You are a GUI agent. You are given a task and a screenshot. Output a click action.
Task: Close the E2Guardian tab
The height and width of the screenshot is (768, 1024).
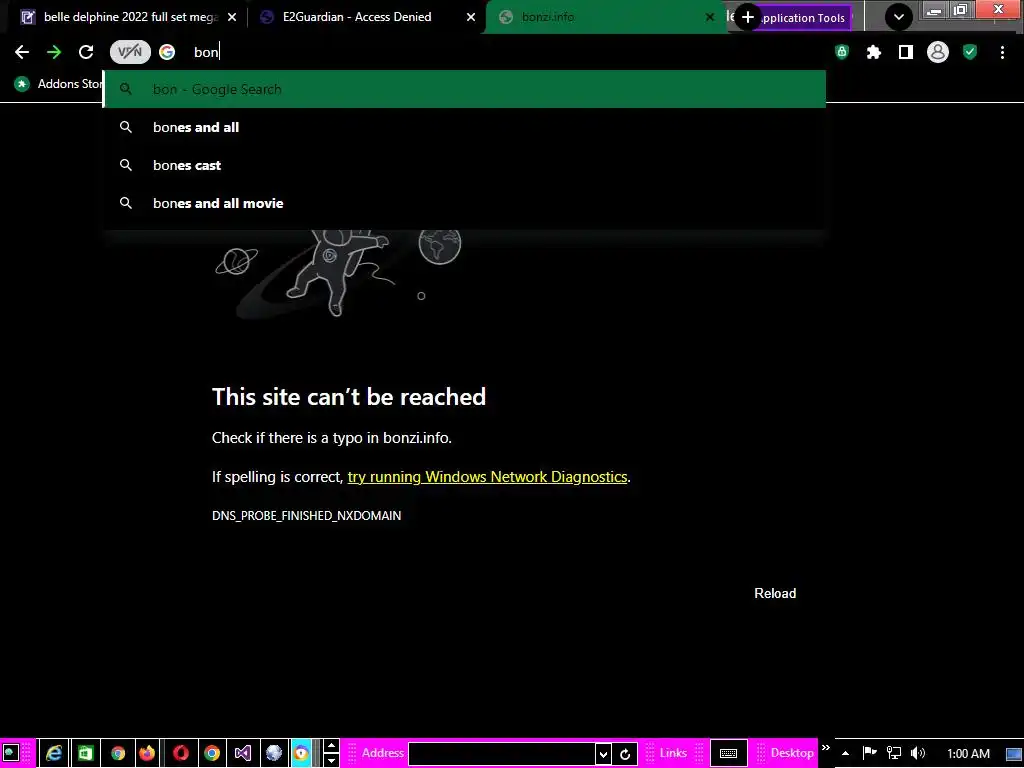click(x=471, y=18)
